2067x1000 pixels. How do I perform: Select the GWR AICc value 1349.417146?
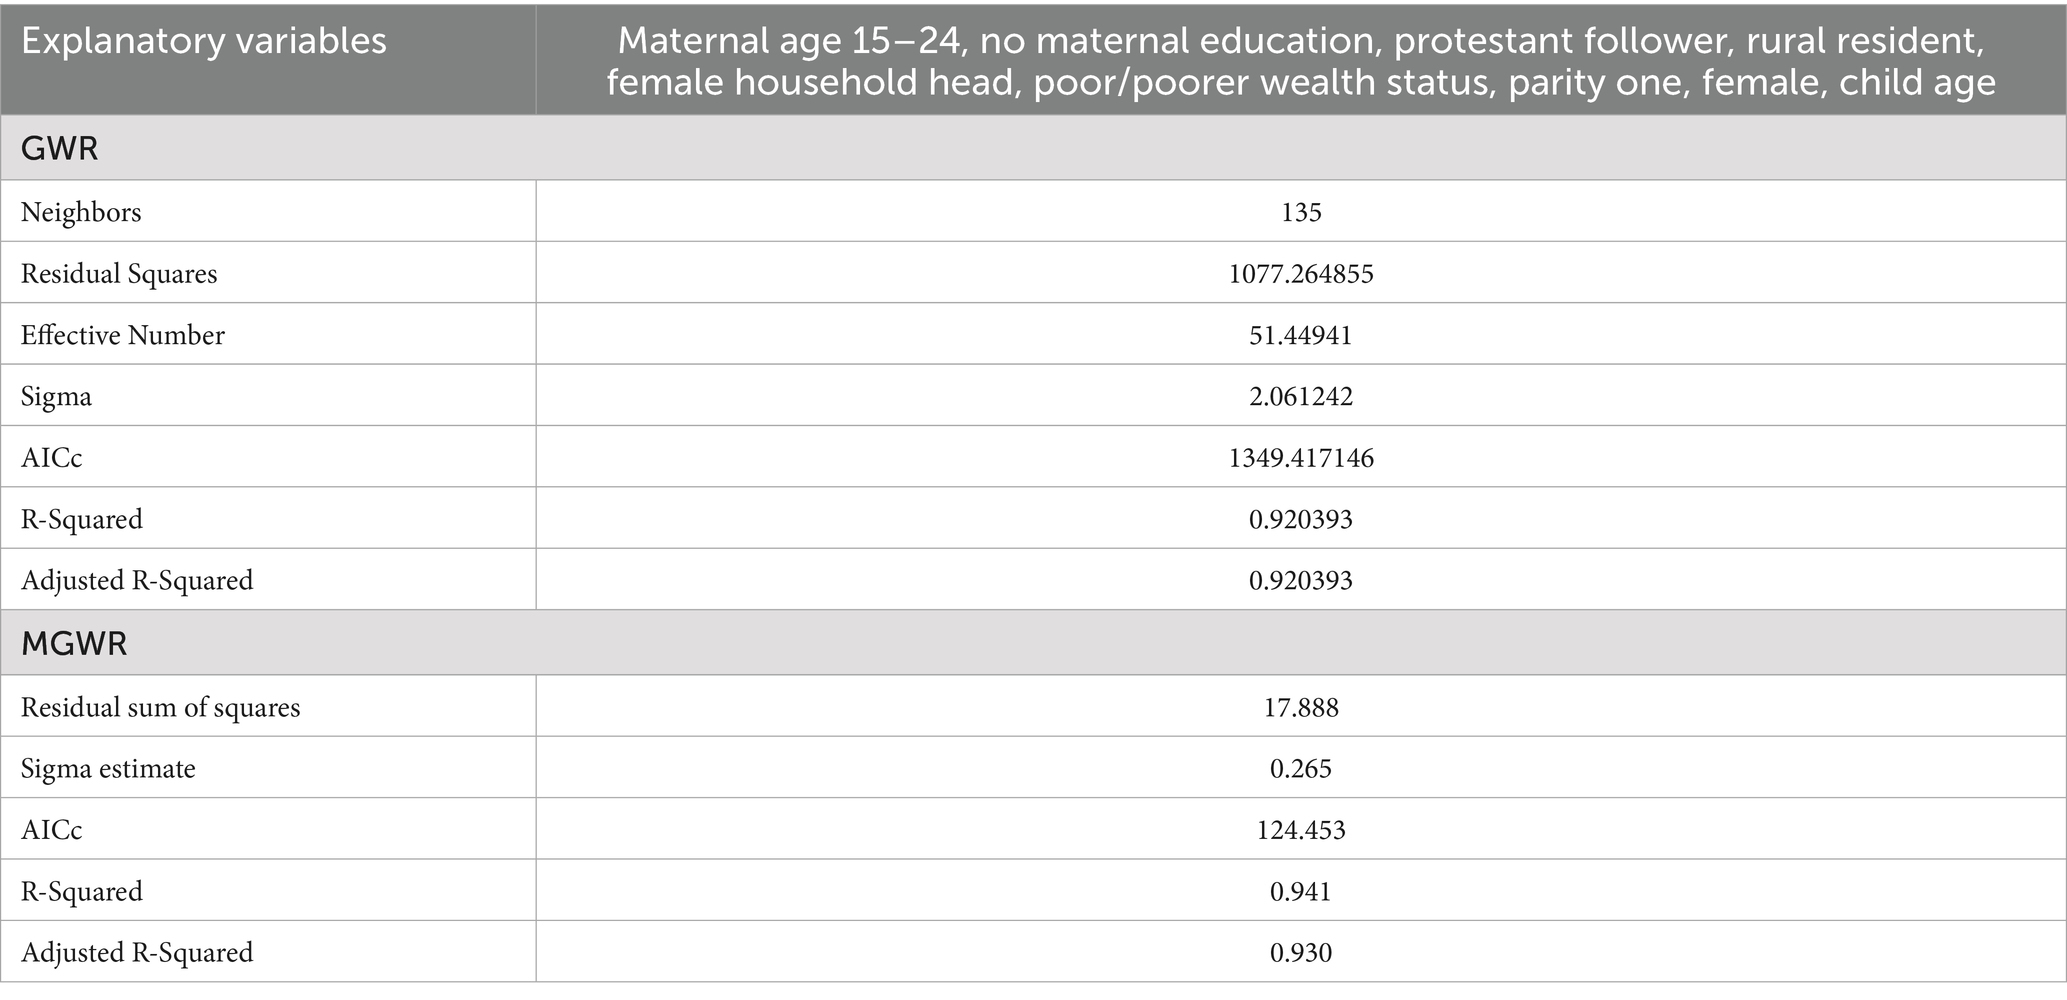point(1301,458)
